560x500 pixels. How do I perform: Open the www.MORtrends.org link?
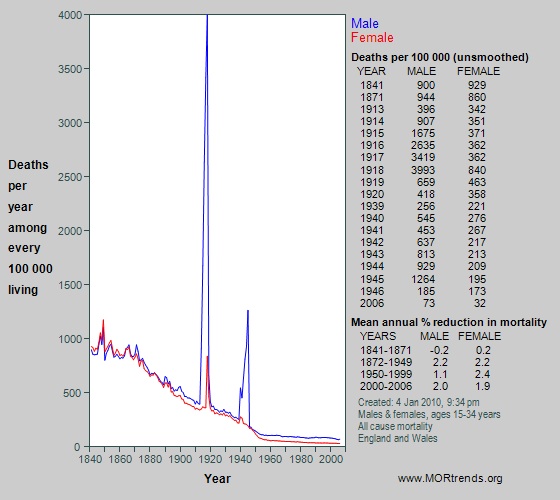[450, 478]
